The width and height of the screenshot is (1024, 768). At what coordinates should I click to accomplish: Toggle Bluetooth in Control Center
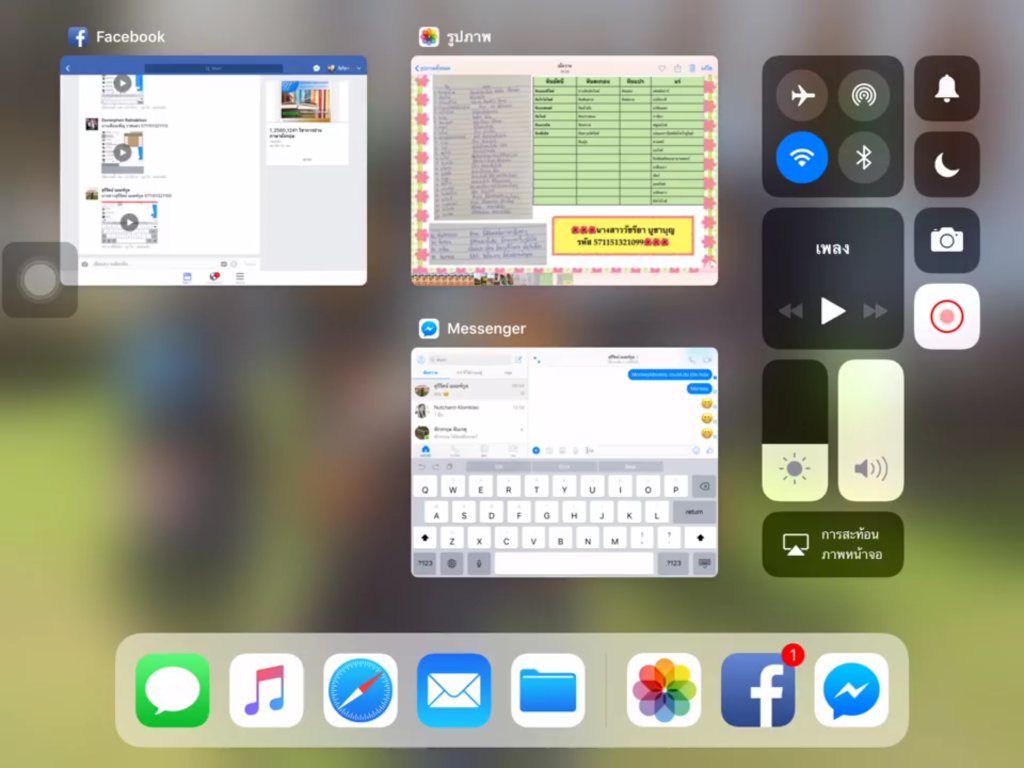(864, 157)
